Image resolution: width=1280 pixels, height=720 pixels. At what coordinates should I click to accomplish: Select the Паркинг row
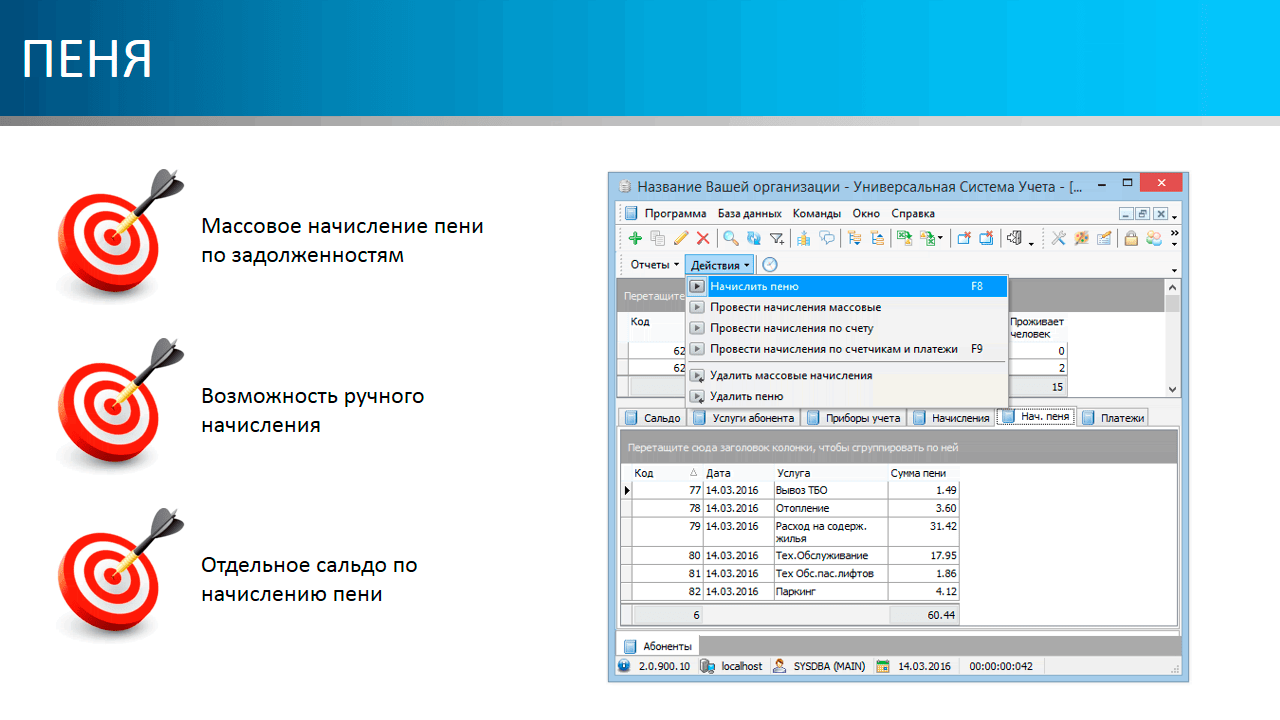click(x=790, y=592)
